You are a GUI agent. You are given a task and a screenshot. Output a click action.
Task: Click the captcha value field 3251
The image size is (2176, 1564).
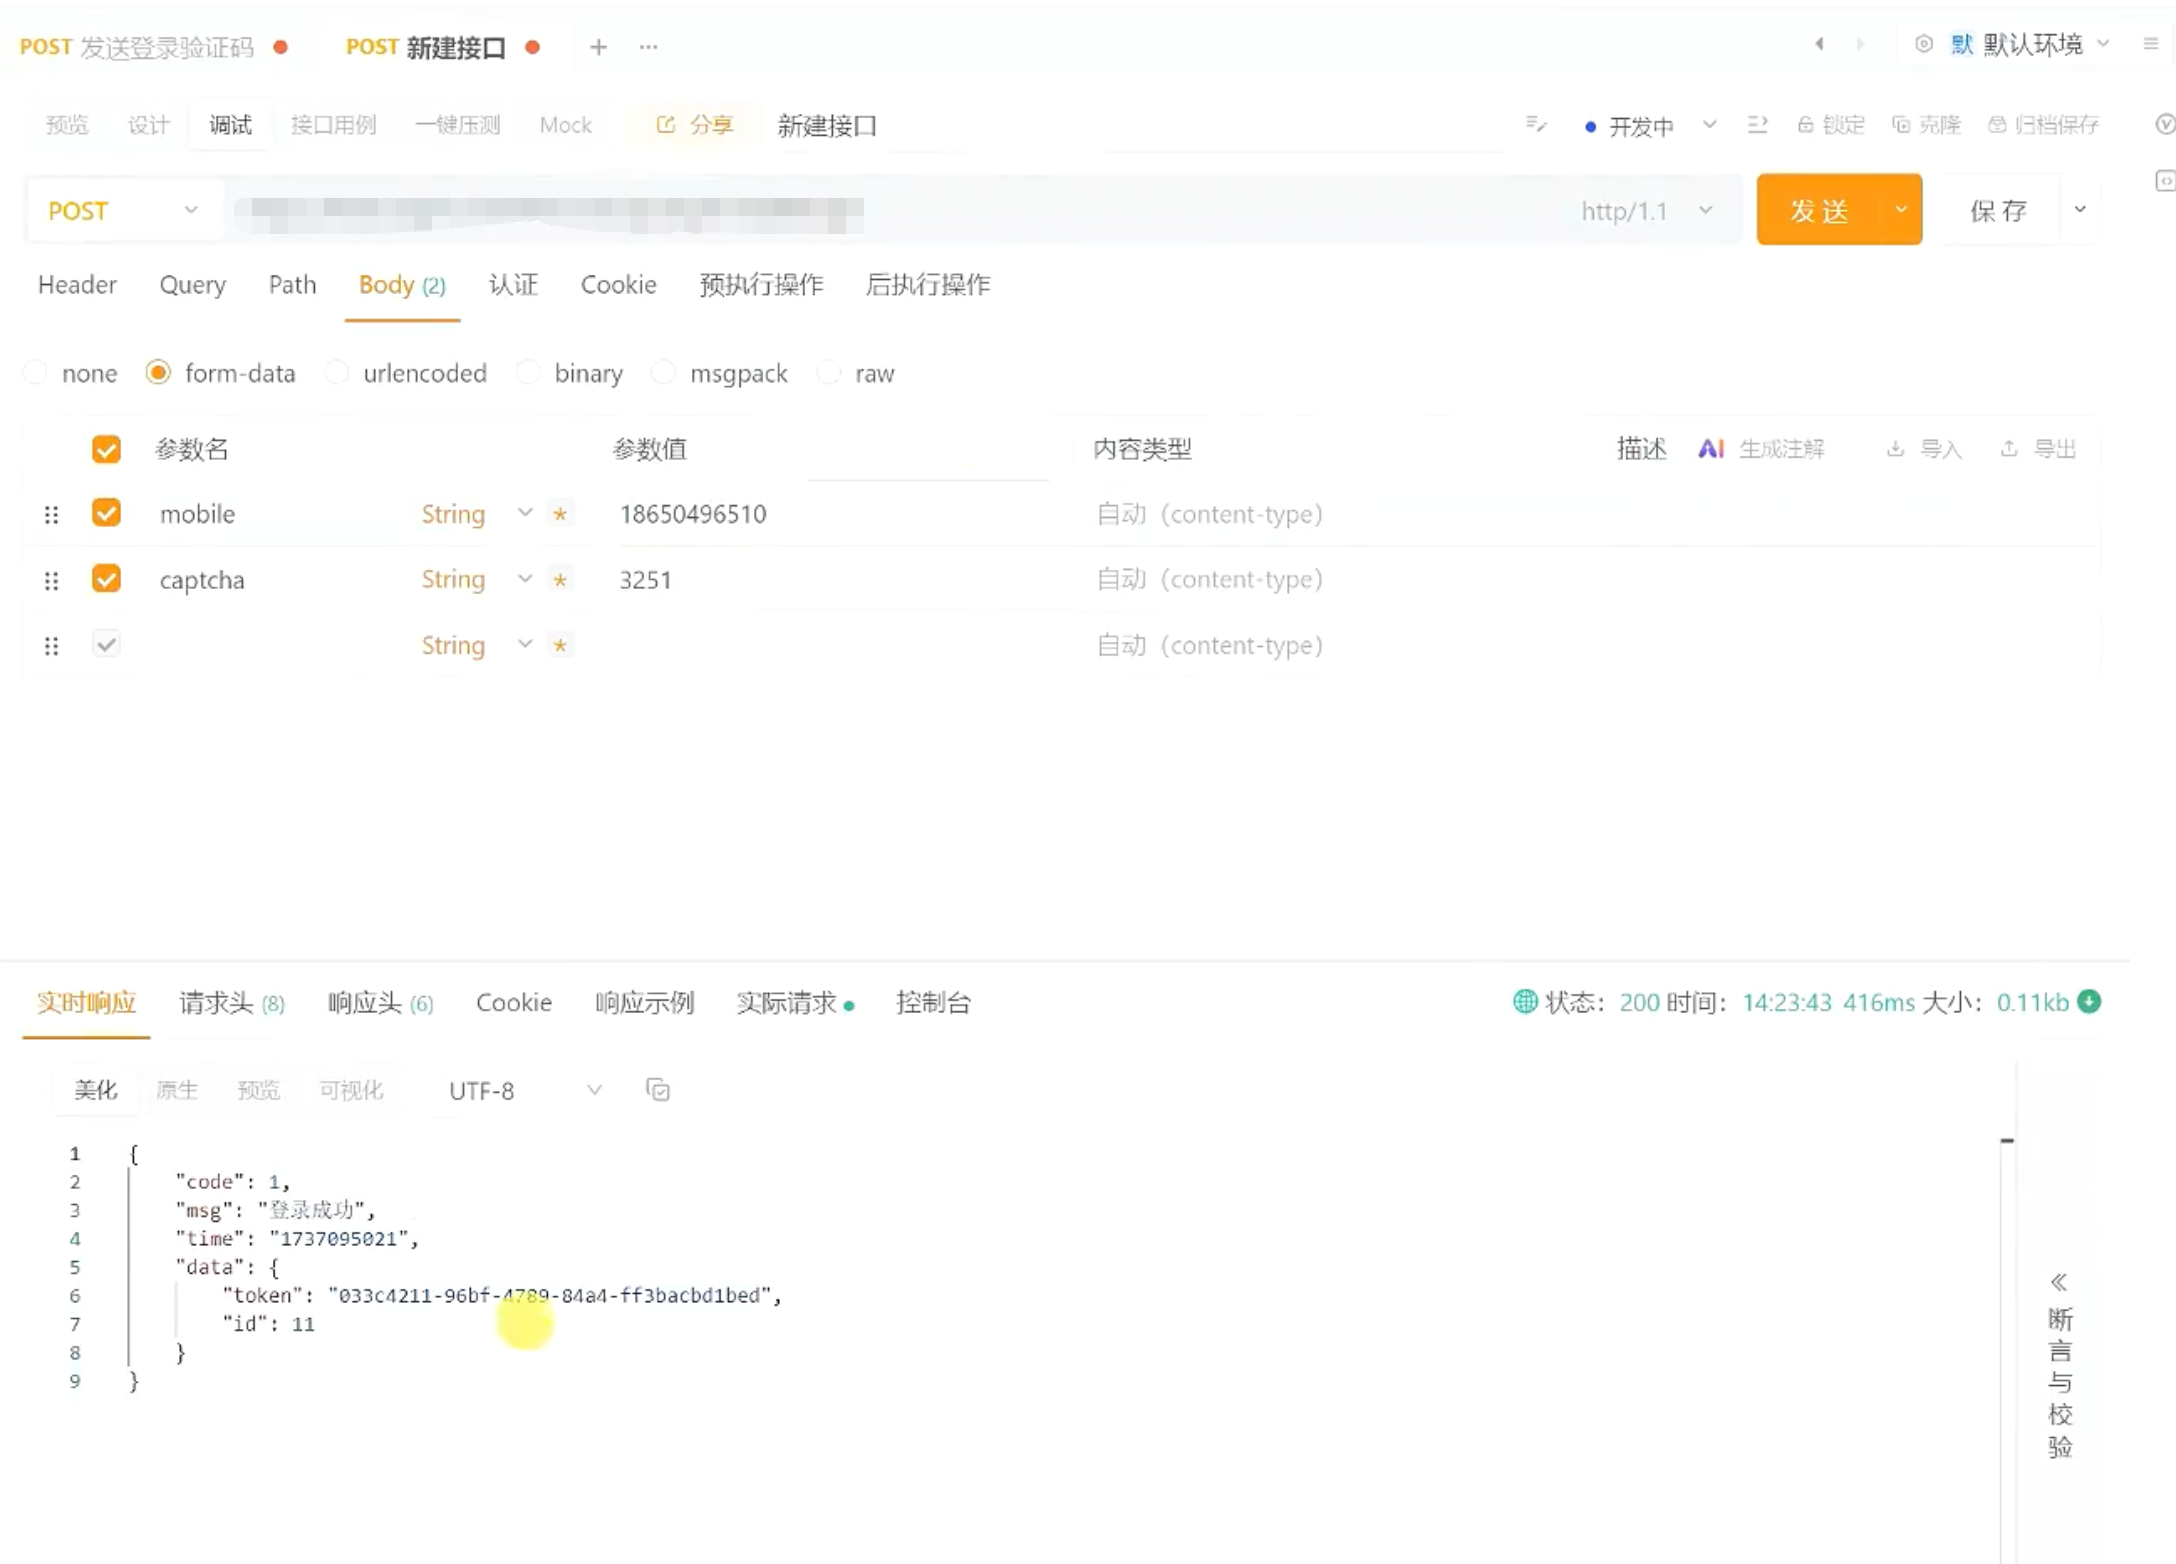pos(645,580)
